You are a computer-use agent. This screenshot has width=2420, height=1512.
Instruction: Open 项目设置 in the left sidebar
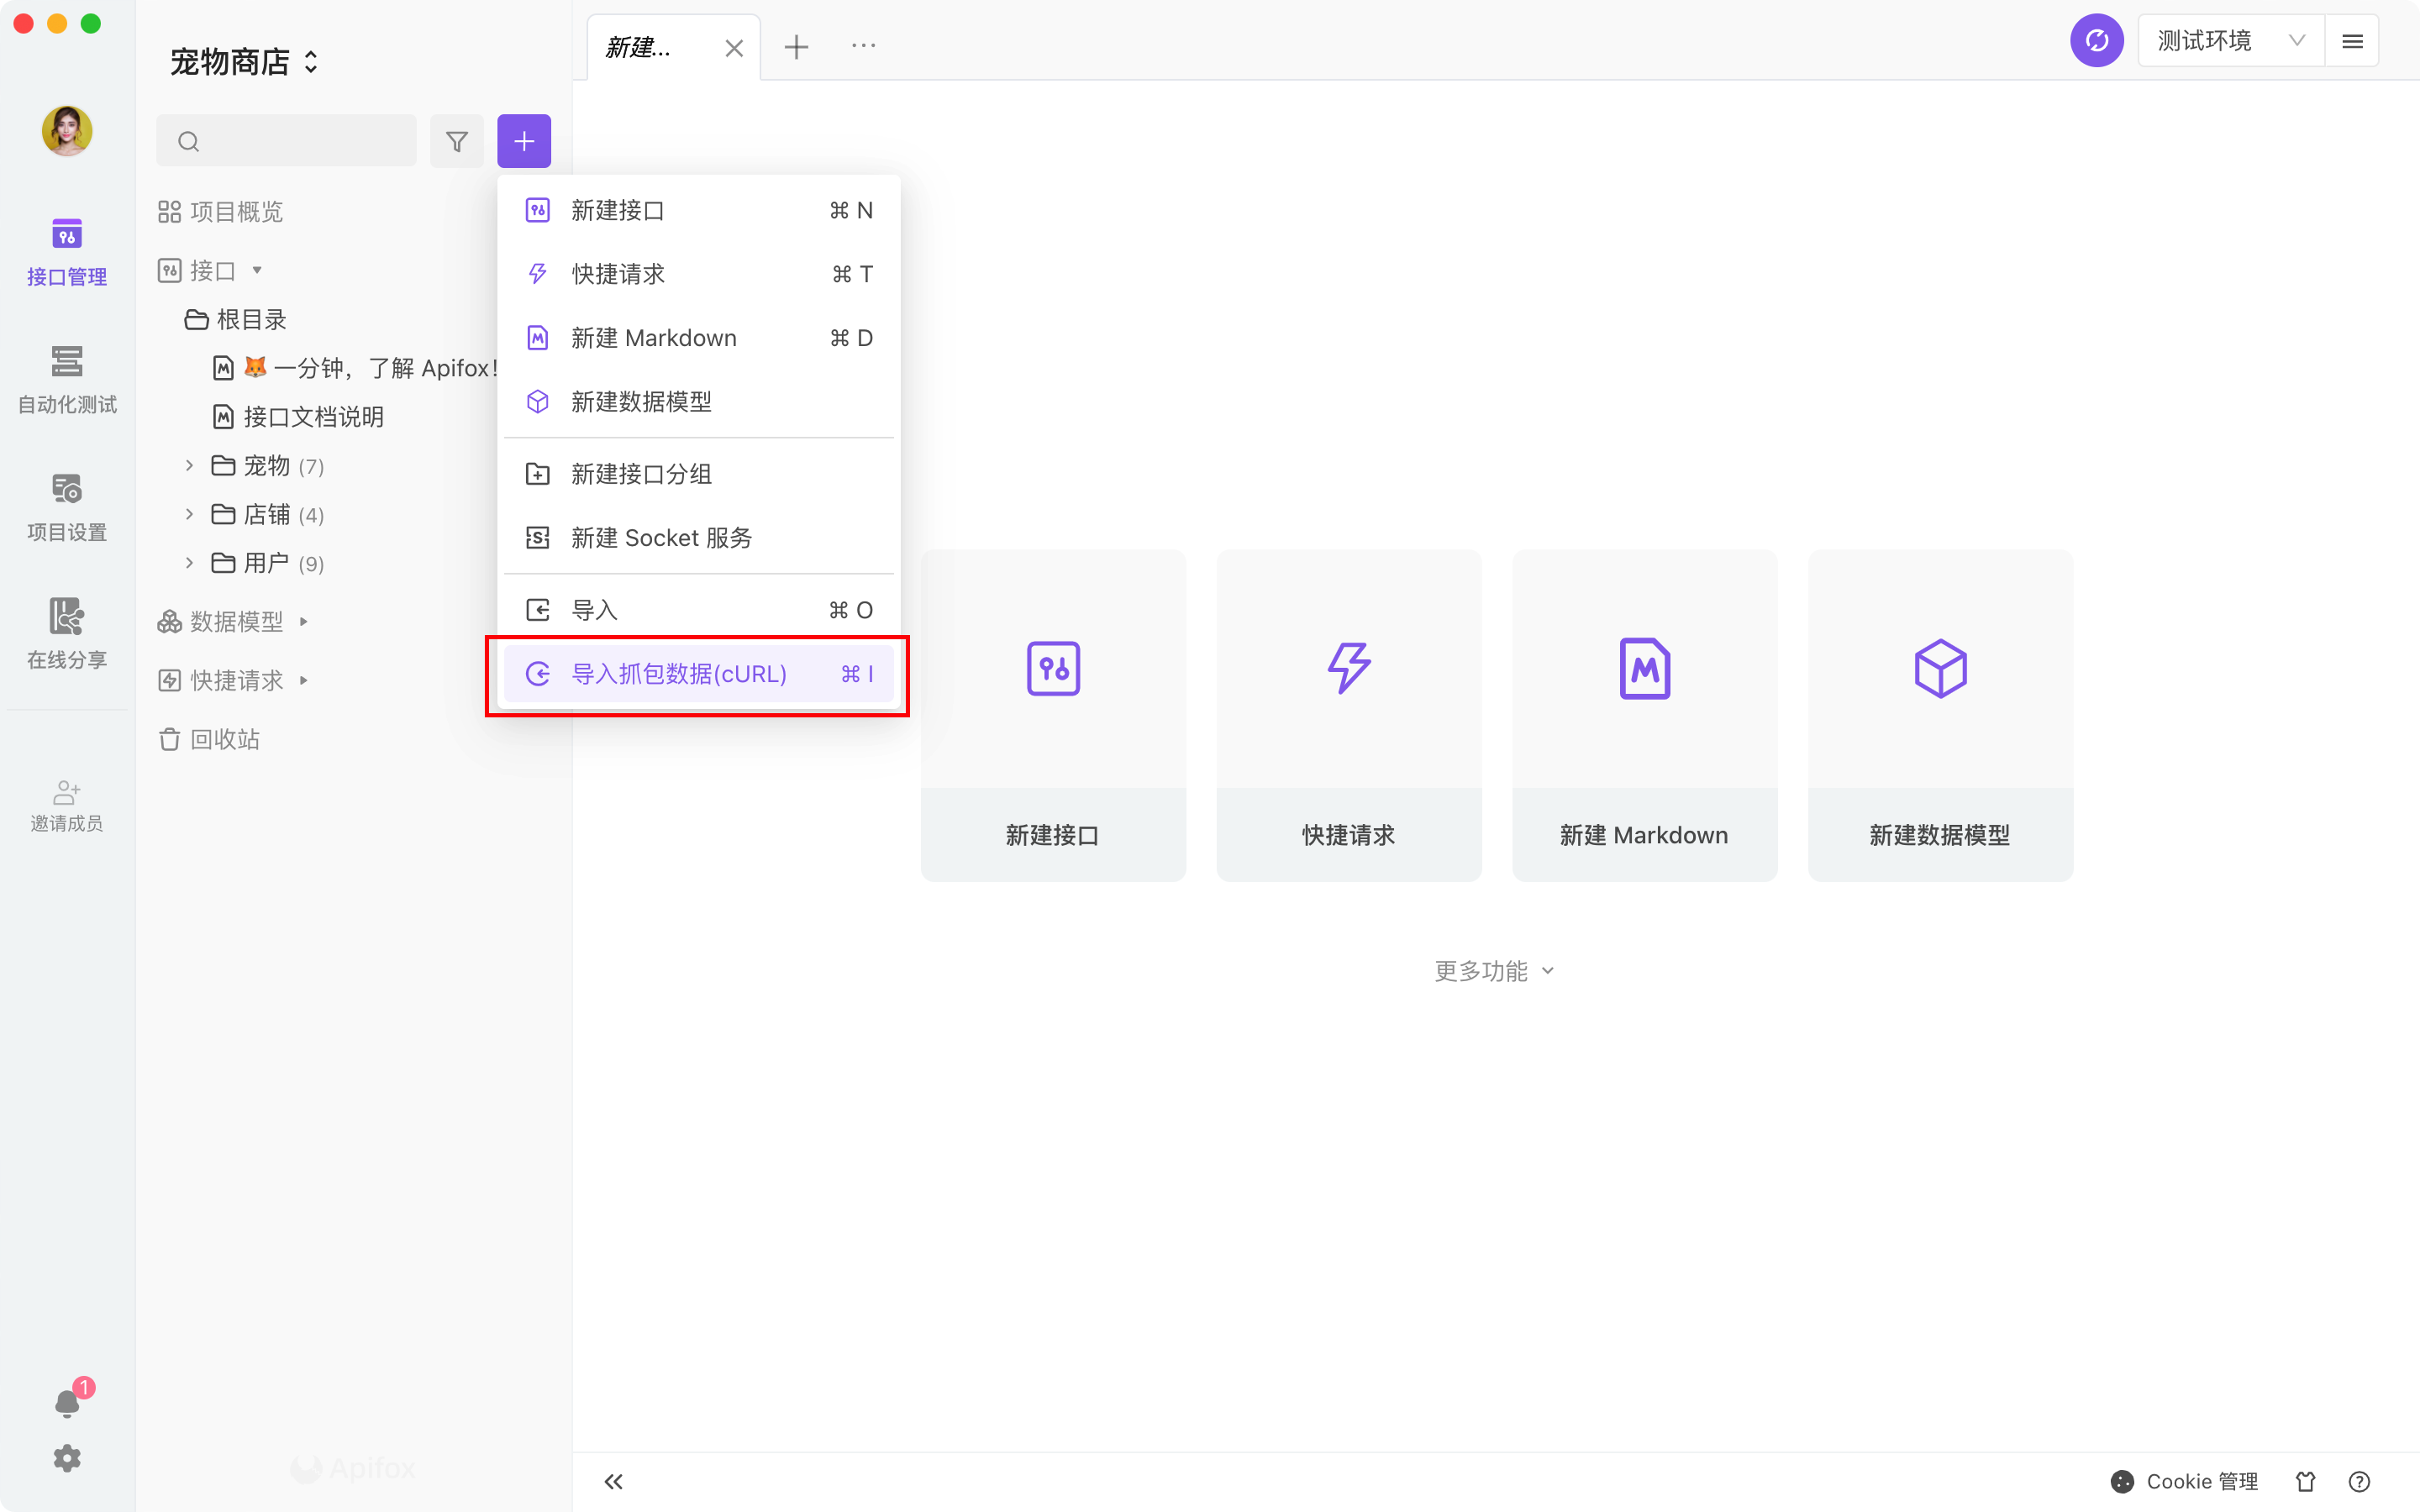pos(67,506)
